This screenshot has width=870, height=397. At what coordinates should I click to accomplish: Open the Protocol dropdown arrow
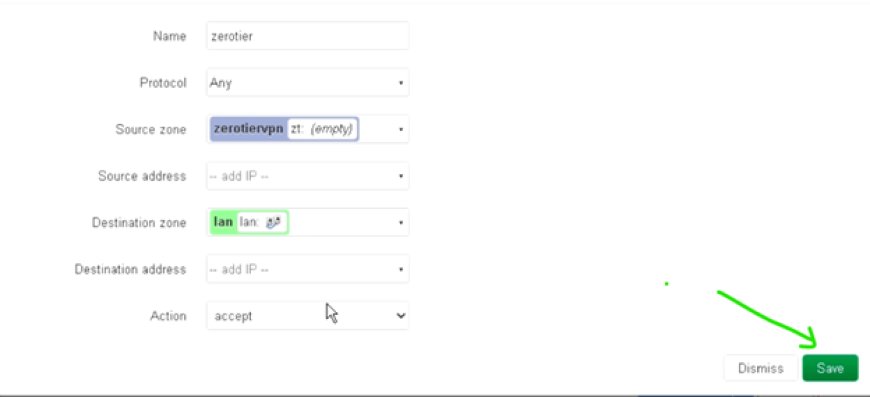401,83
